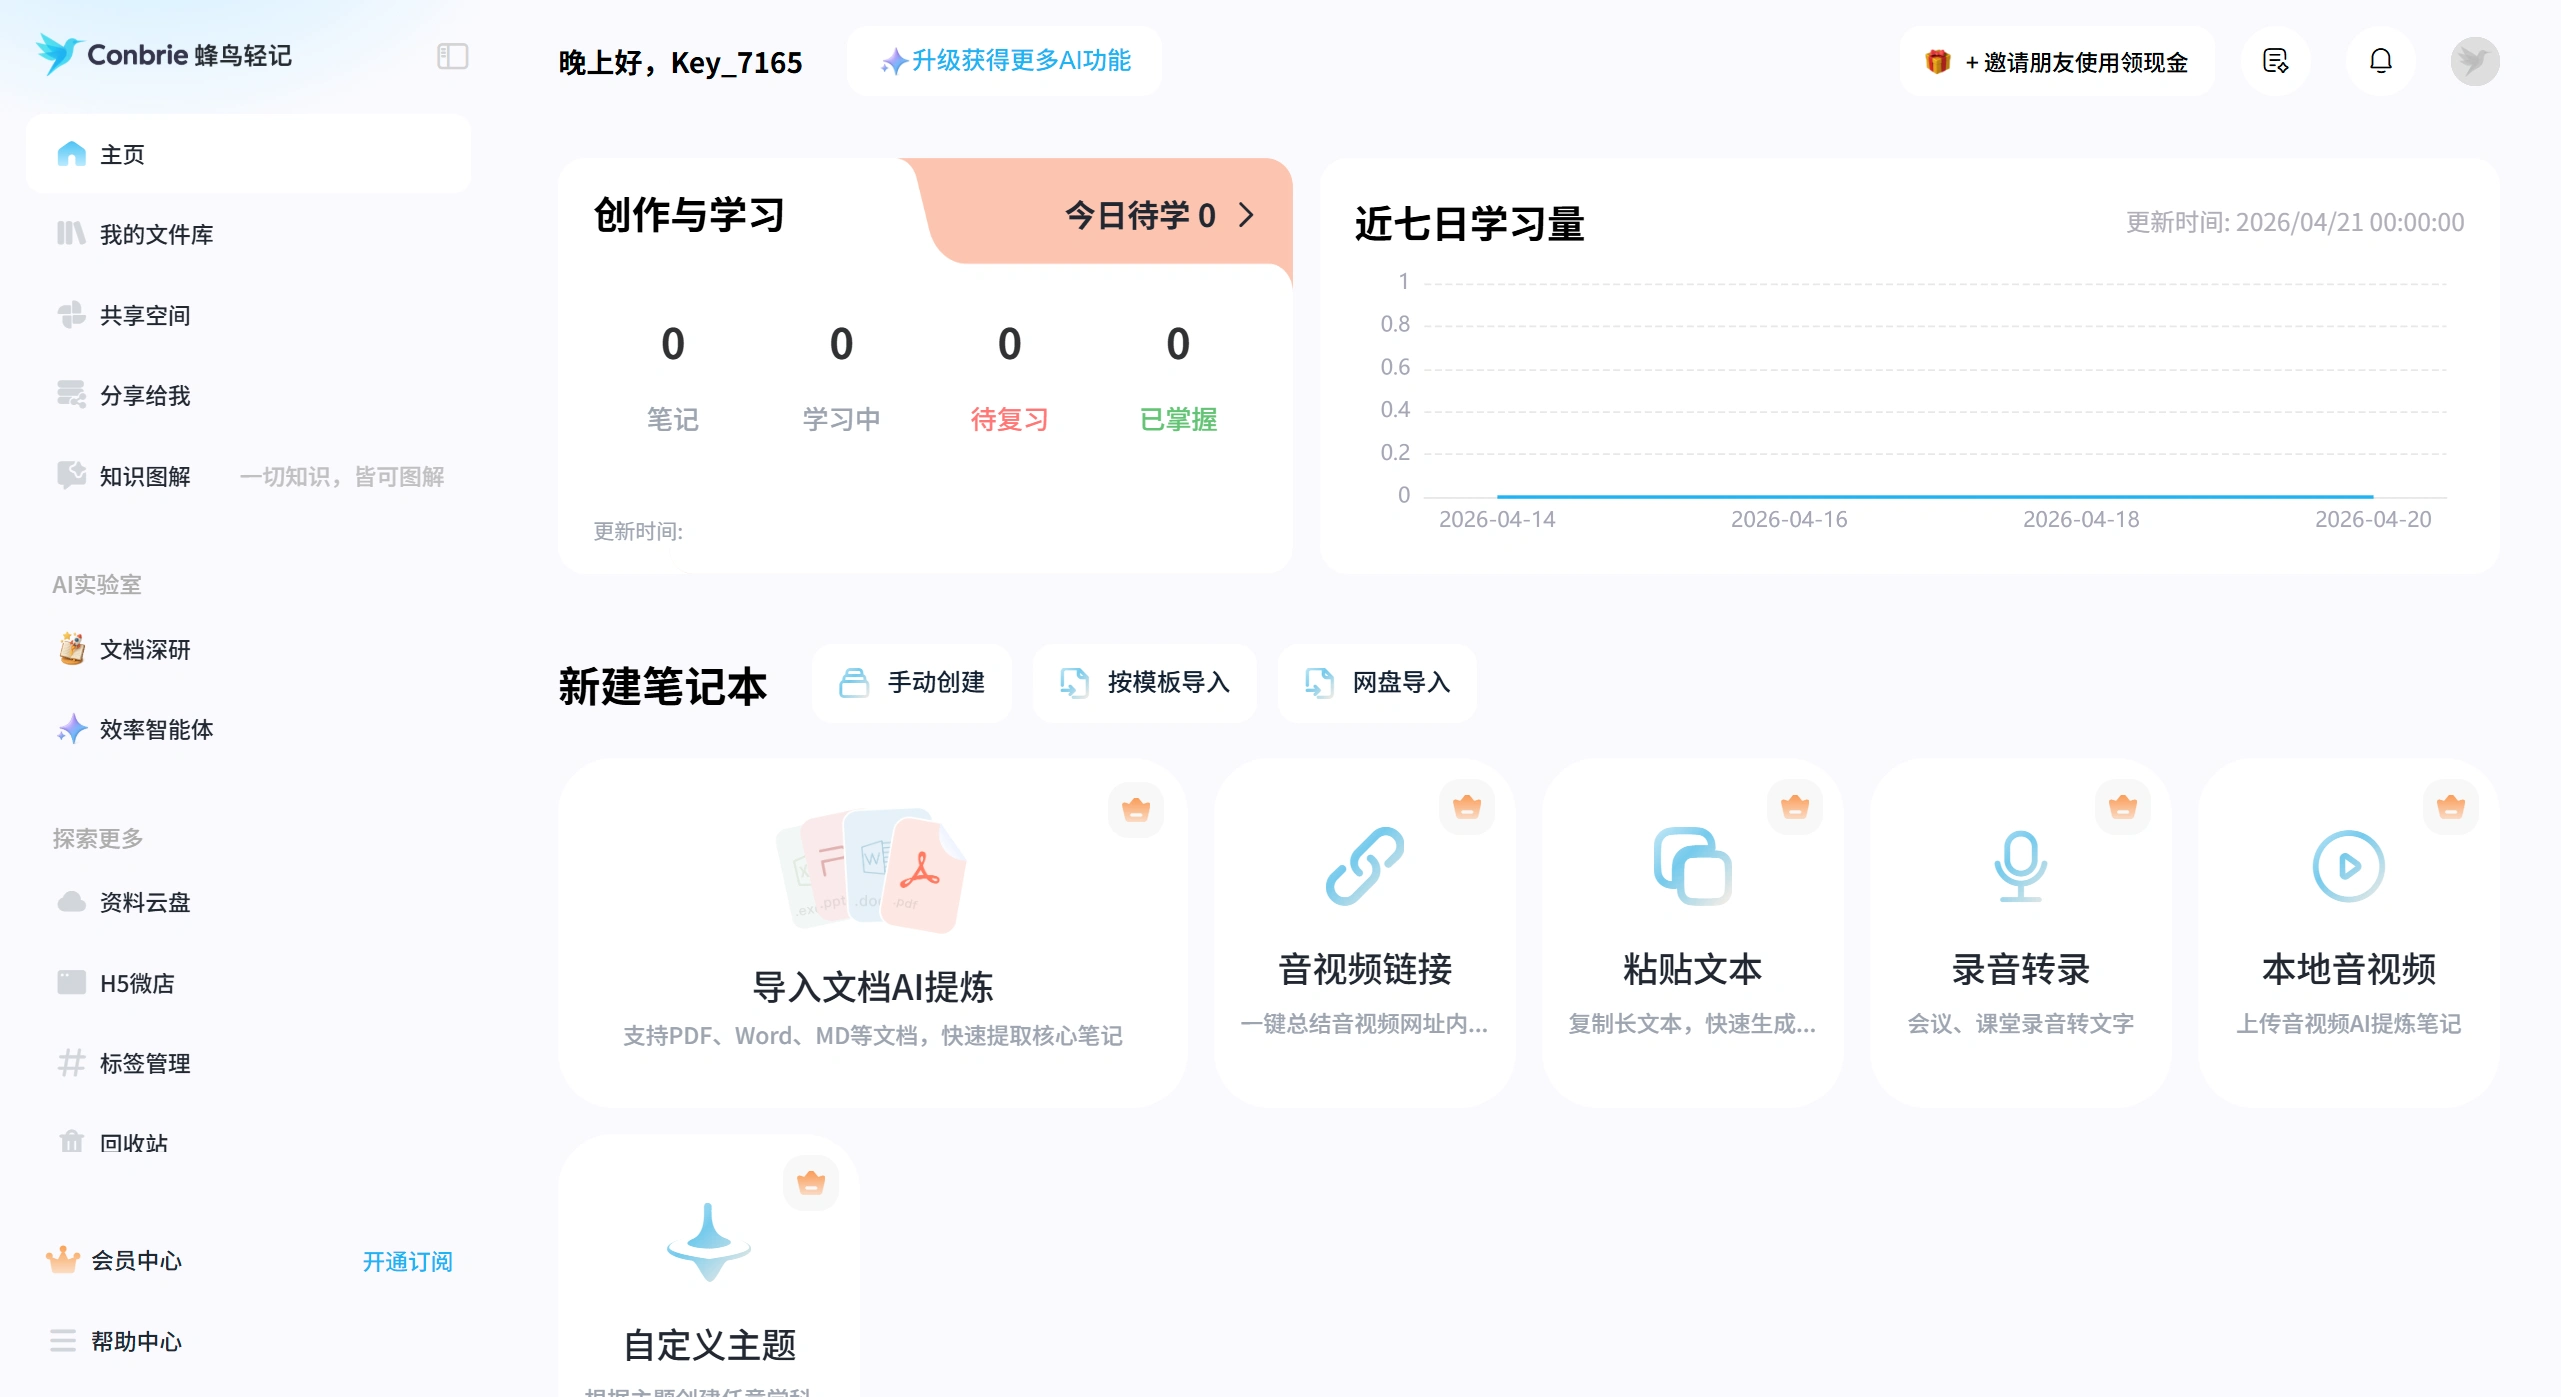2561x1397 pixels.
Task: Click the play icon on 本地音视频 card
Action: (2348, 866)
